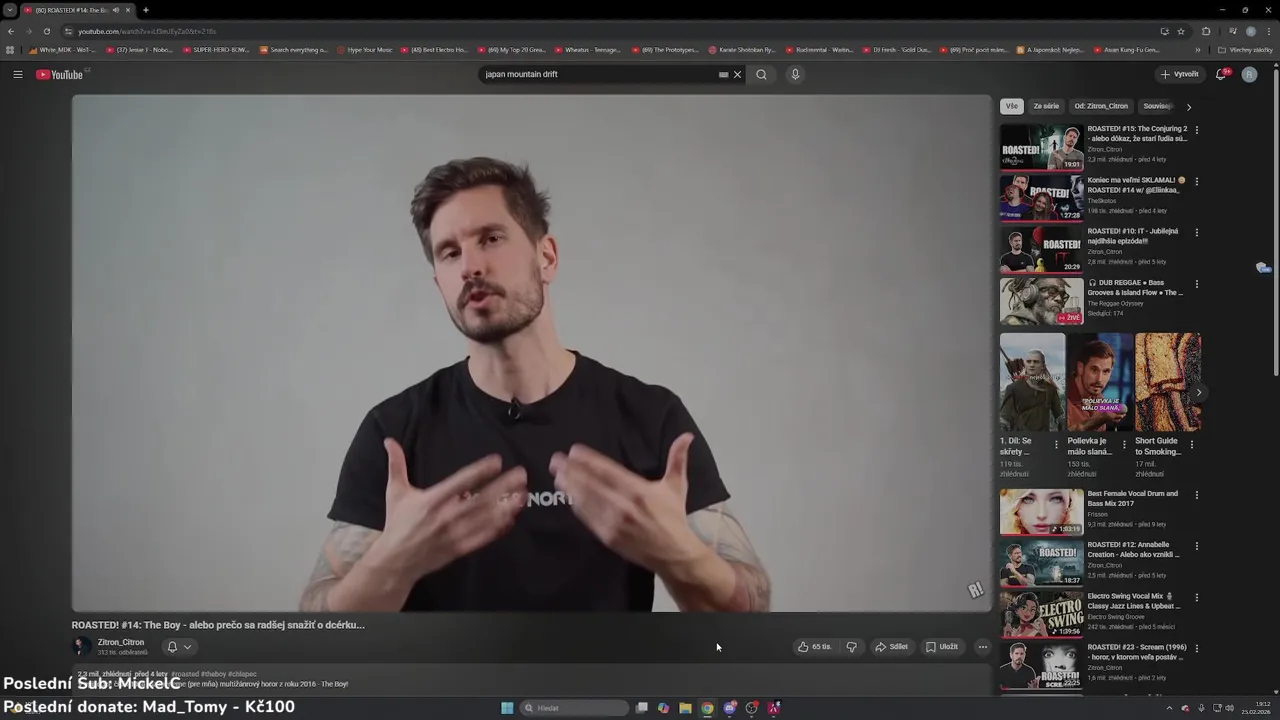Like the video (65 tis.)
This screenshot has height=720, width=1280.
(x=814, y=647)
